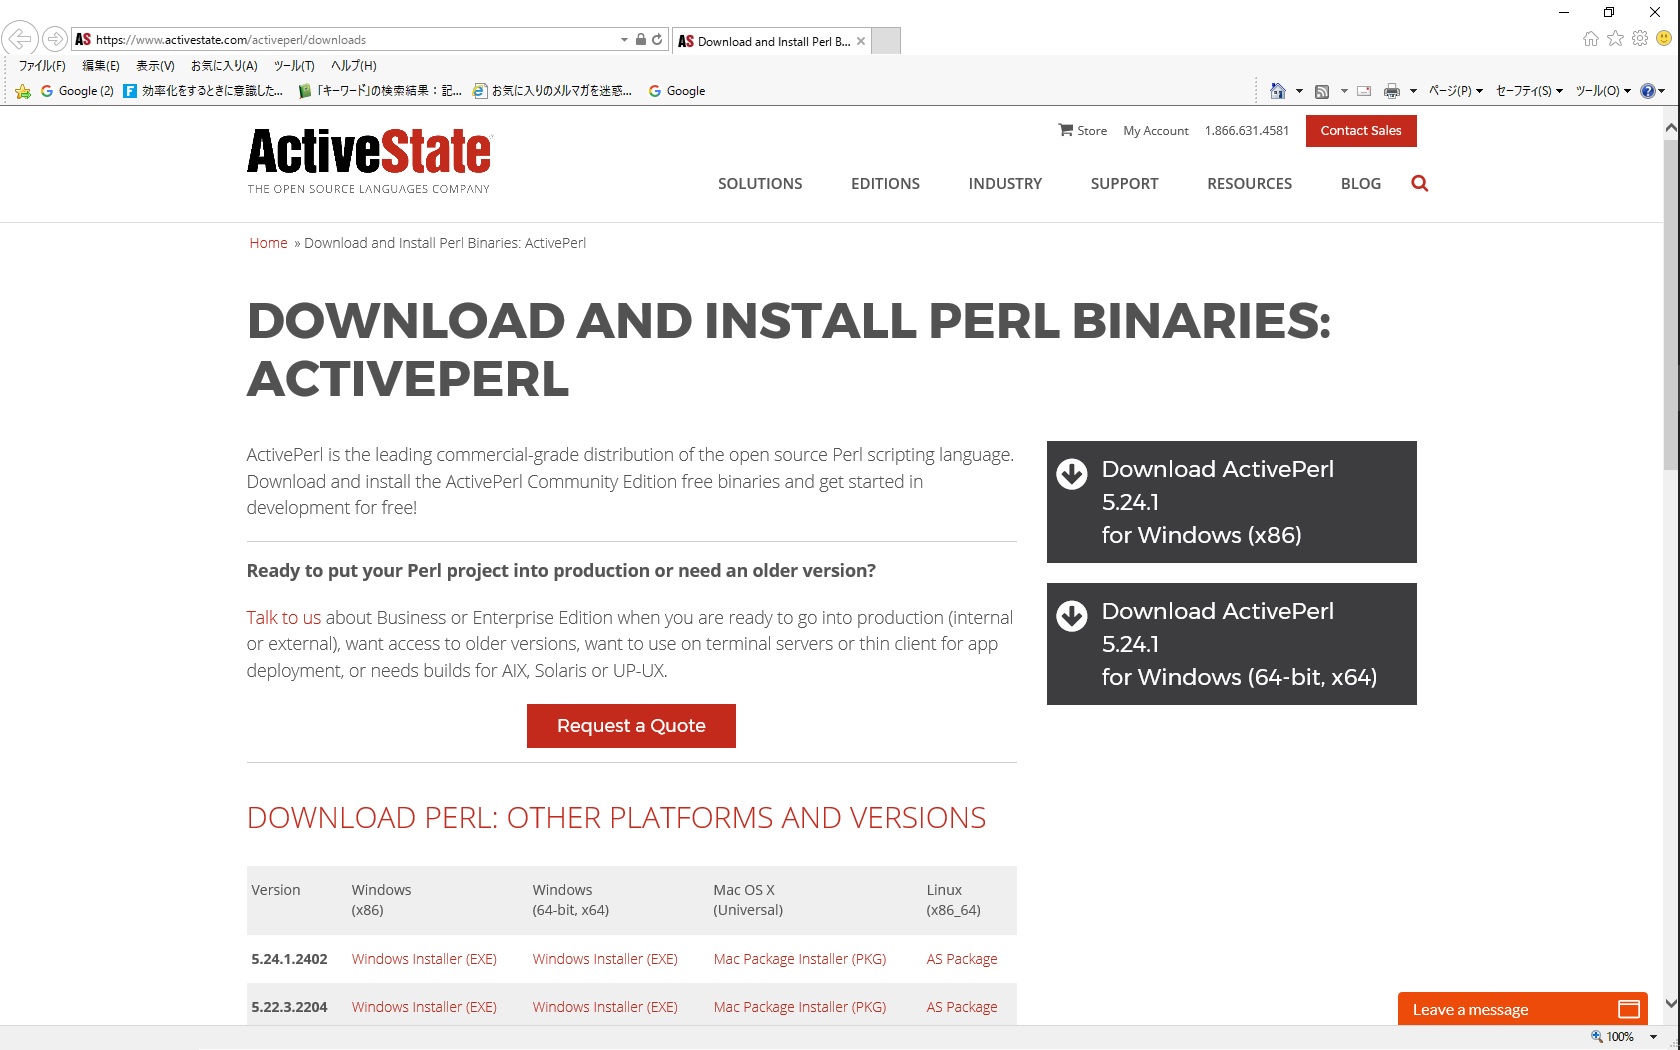Click the add to favorites bar star icon
Viewport: 1680px width, 1050px height.
(x=23, y=91)
